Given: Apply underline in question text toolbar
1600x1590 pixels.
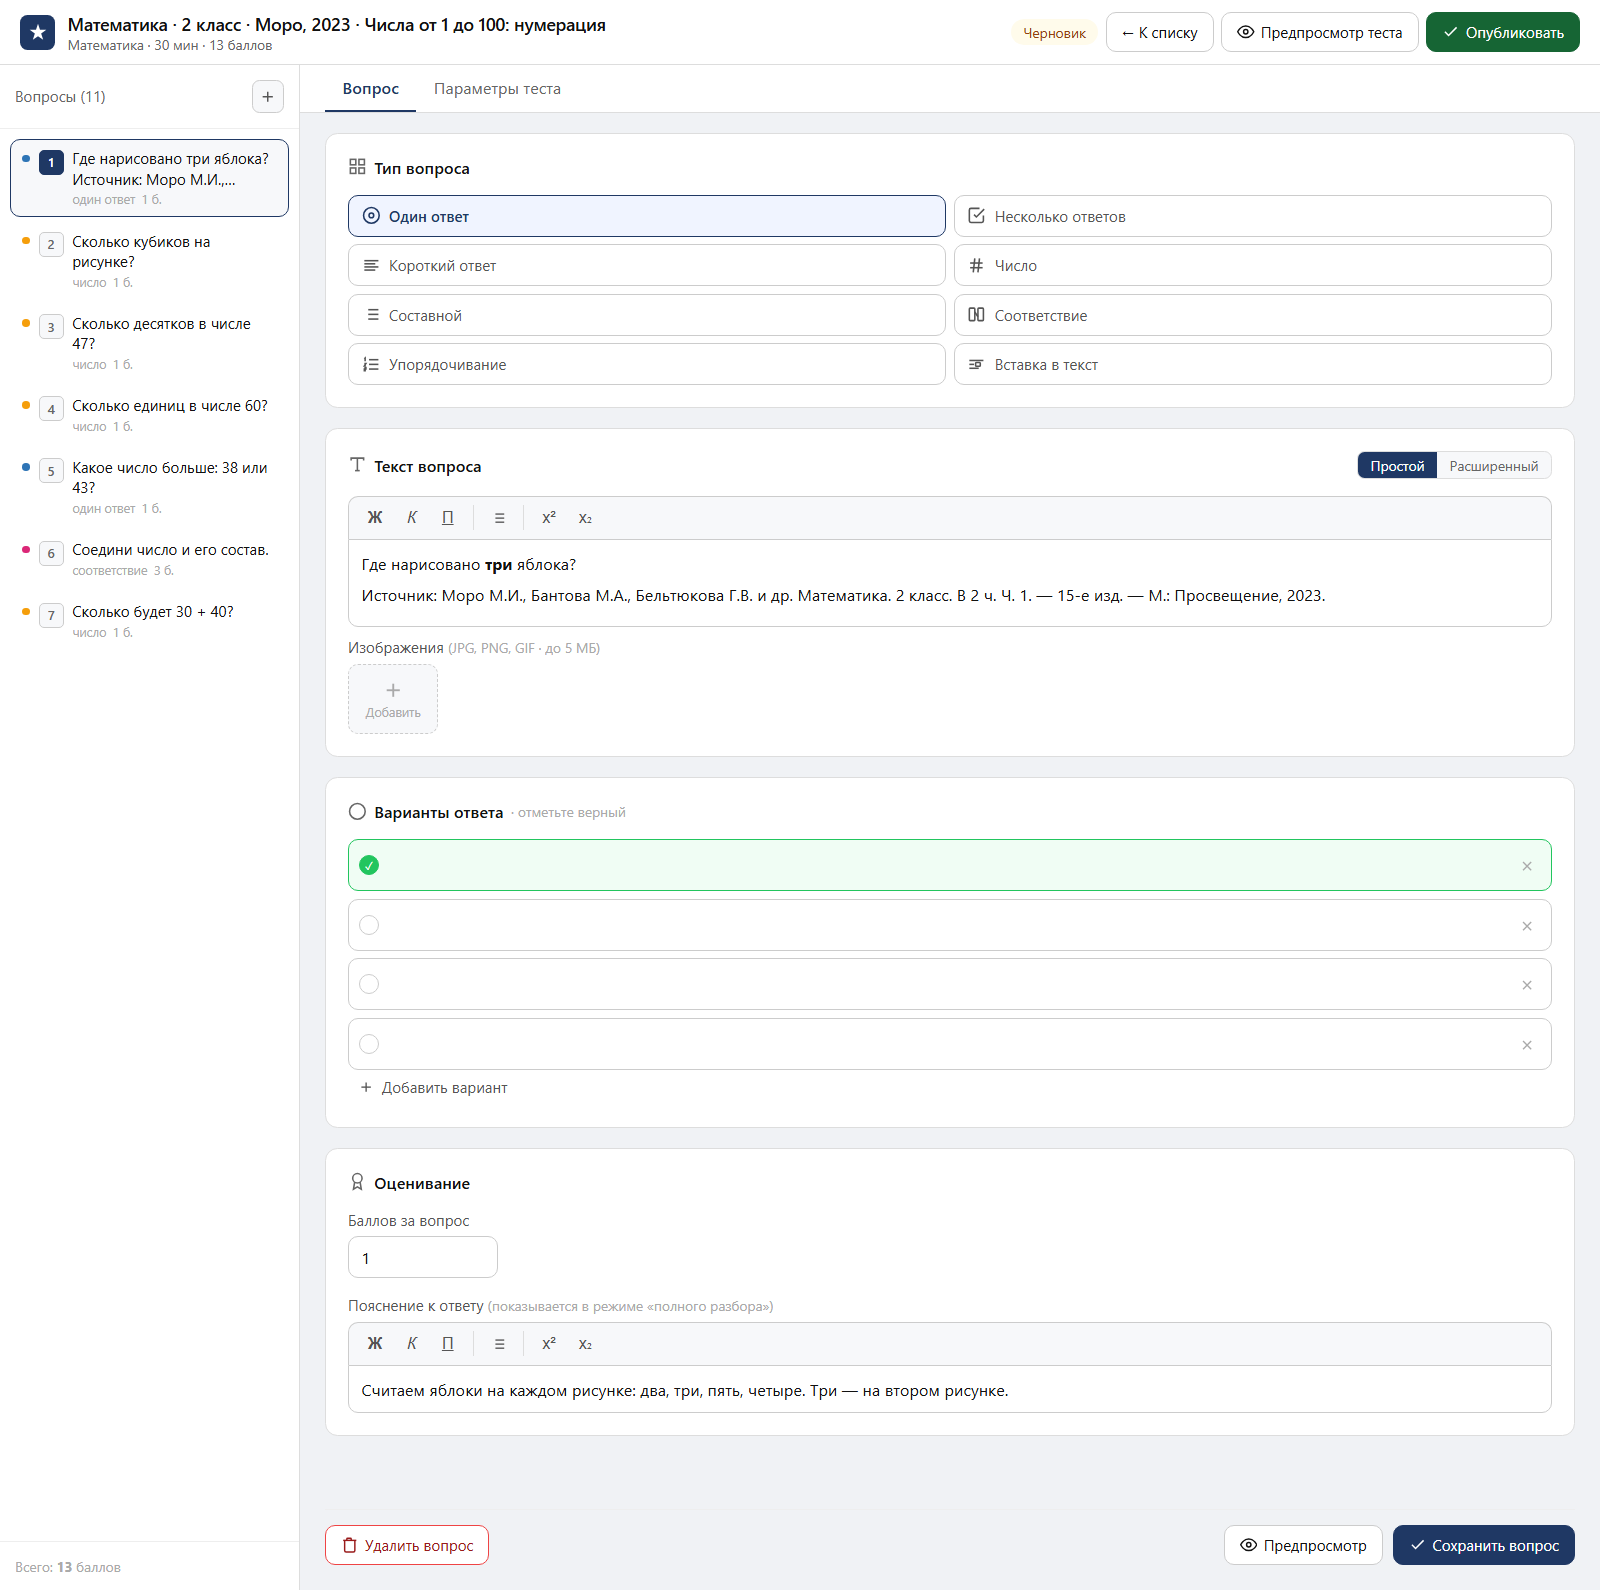Looking at the screenshot, I should tap(448, 518).
